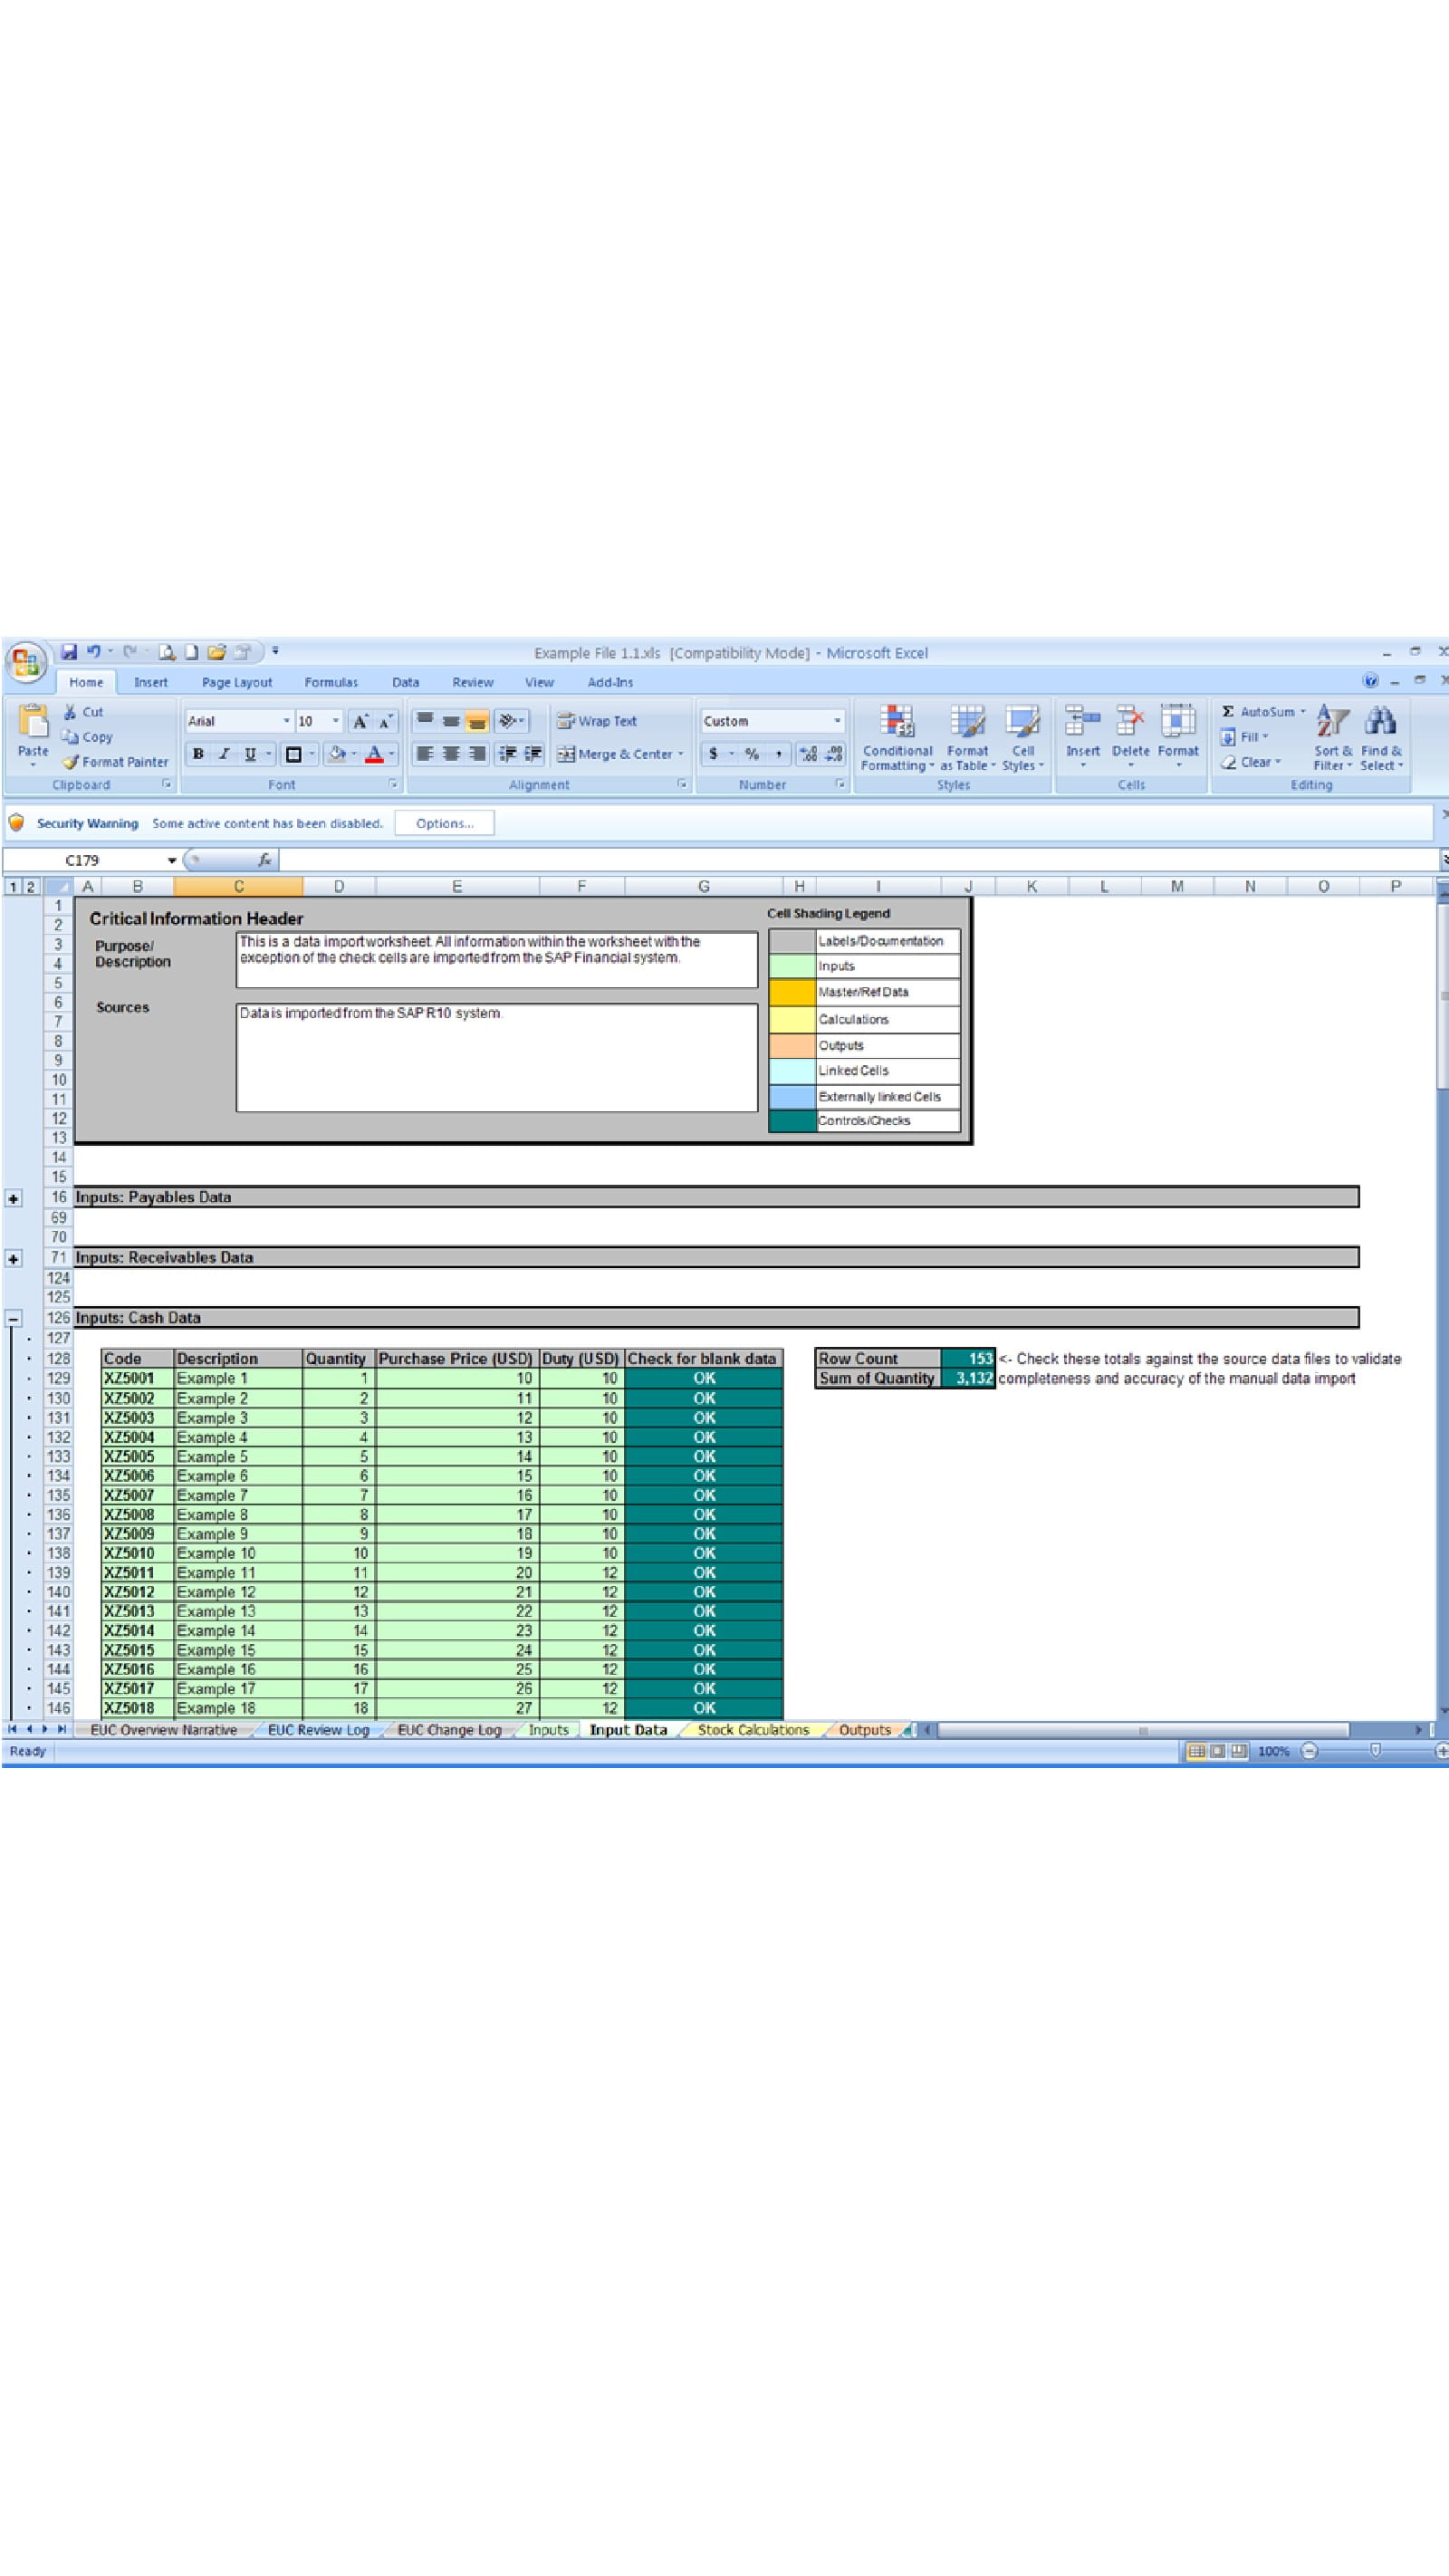1449x2576 pixels.
Task: Click the Options button in Security Warning bar
Action: click(x=443, y=823)
